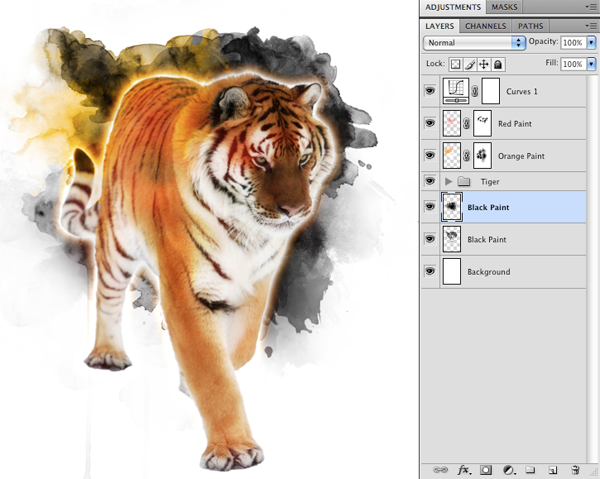The image size is (600, 479).
Task: Hide the lower Black Paint layer
Action: (430, 239)
